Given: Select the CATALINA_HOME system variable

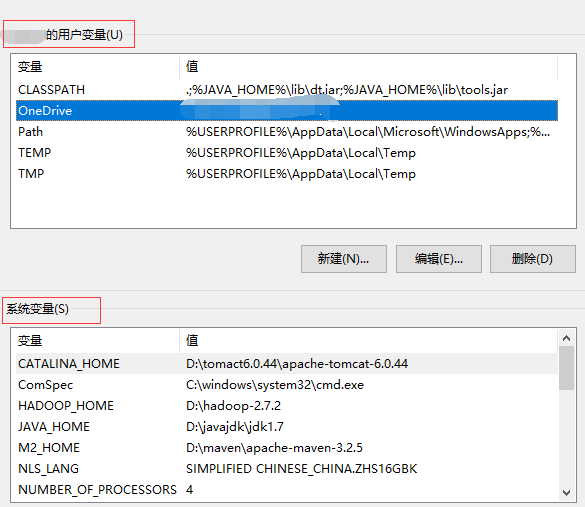Looking at the screenshot, I should point(287,364).
